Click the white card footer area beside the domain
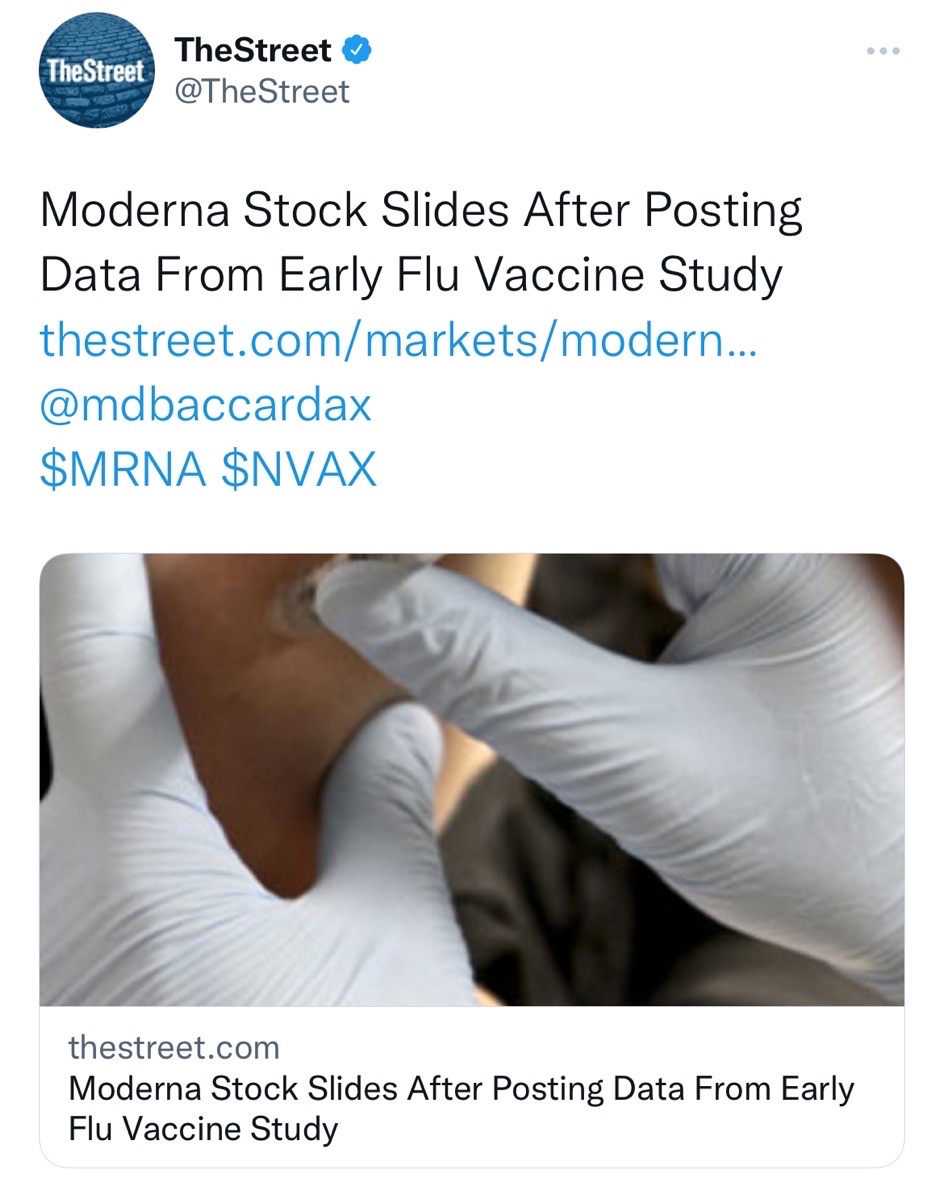Screen dimensions: 944x1187 tap(590, 1048)
